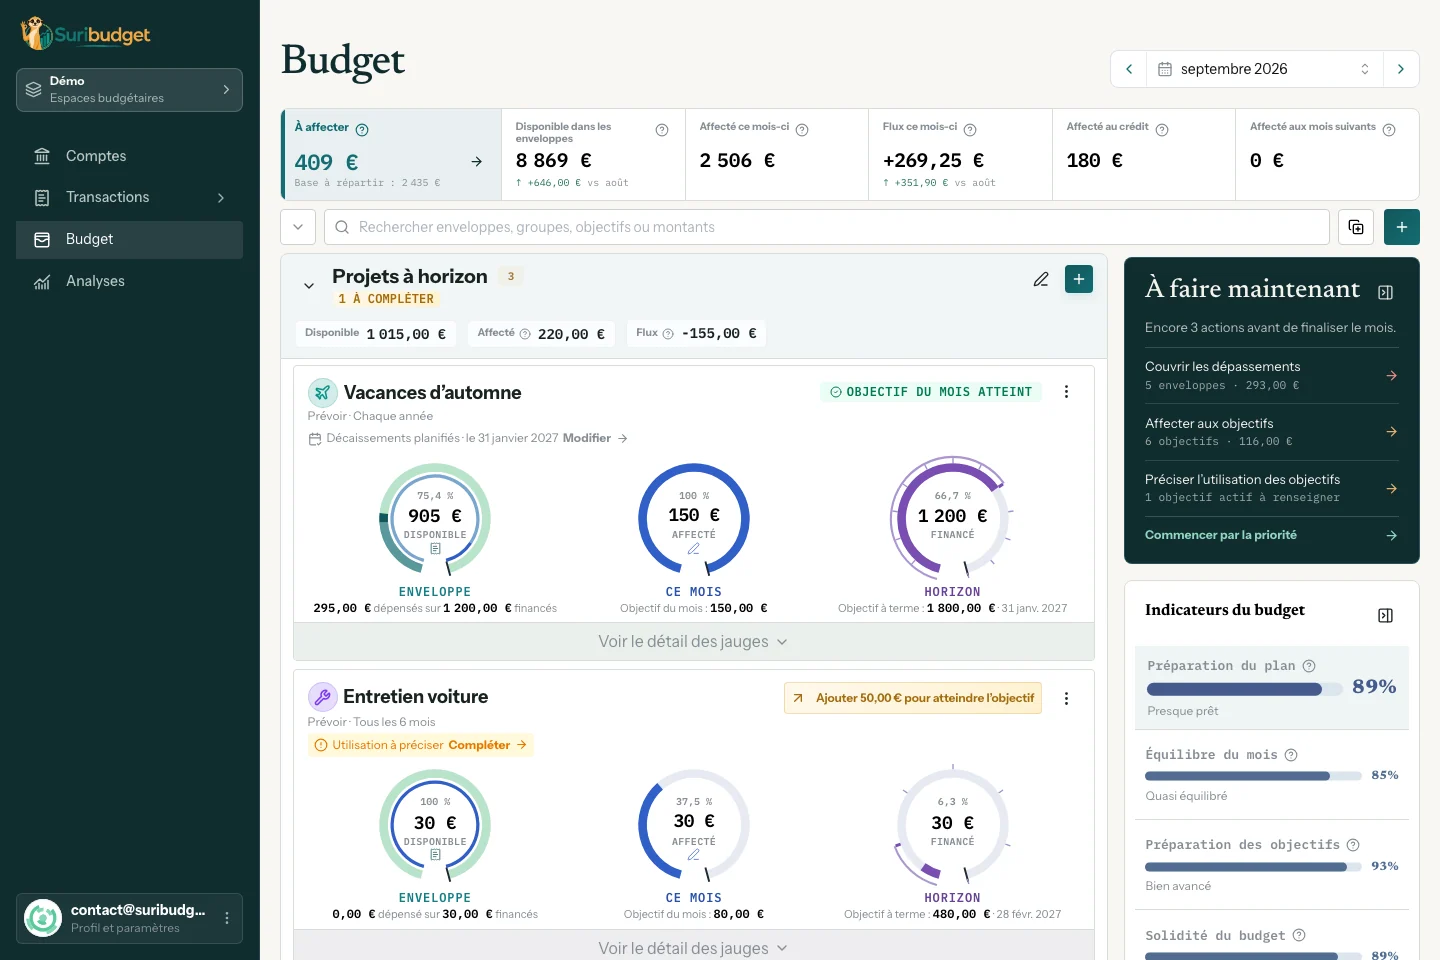
Task: Click the copy icon button beside search
Action: click(1356, 227)
